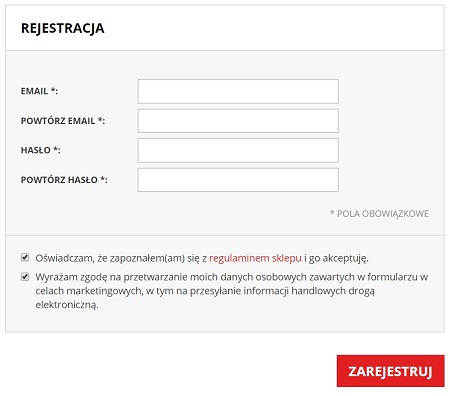
Task: Click the word 'elektroniczną' ending consent text
Action: pyautogui.click(x=67, y=305)
